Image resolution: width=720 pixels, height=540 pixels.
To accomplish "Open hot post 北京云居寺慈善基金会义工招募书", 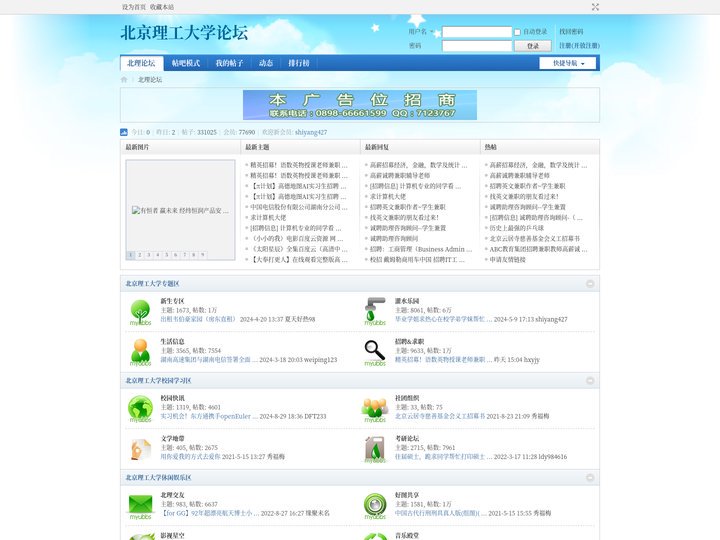I will pos(534,239).
